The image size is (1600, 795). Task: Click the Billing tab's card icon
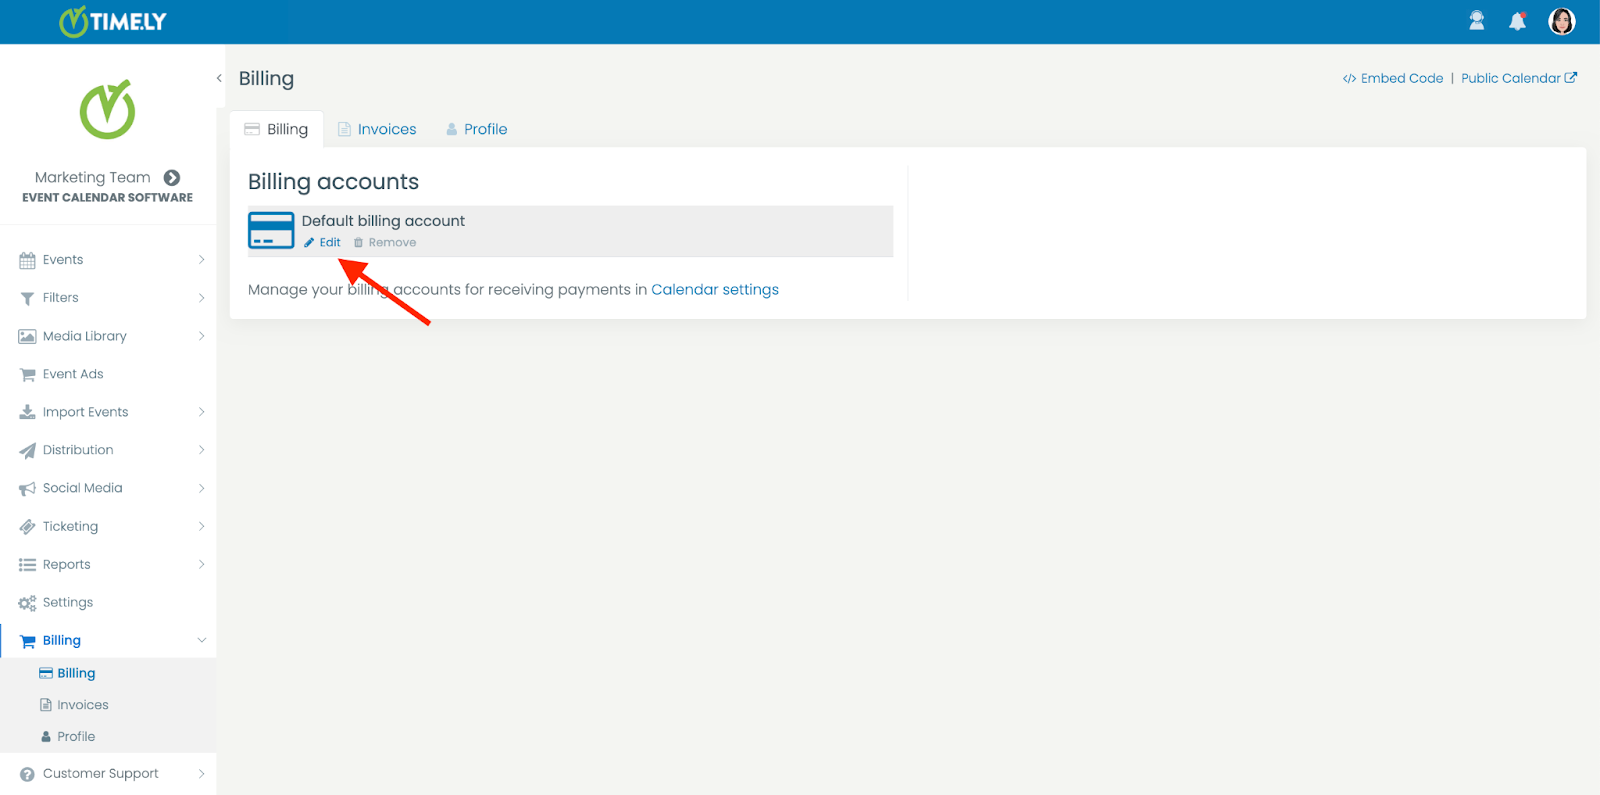[x=252, y=129]
